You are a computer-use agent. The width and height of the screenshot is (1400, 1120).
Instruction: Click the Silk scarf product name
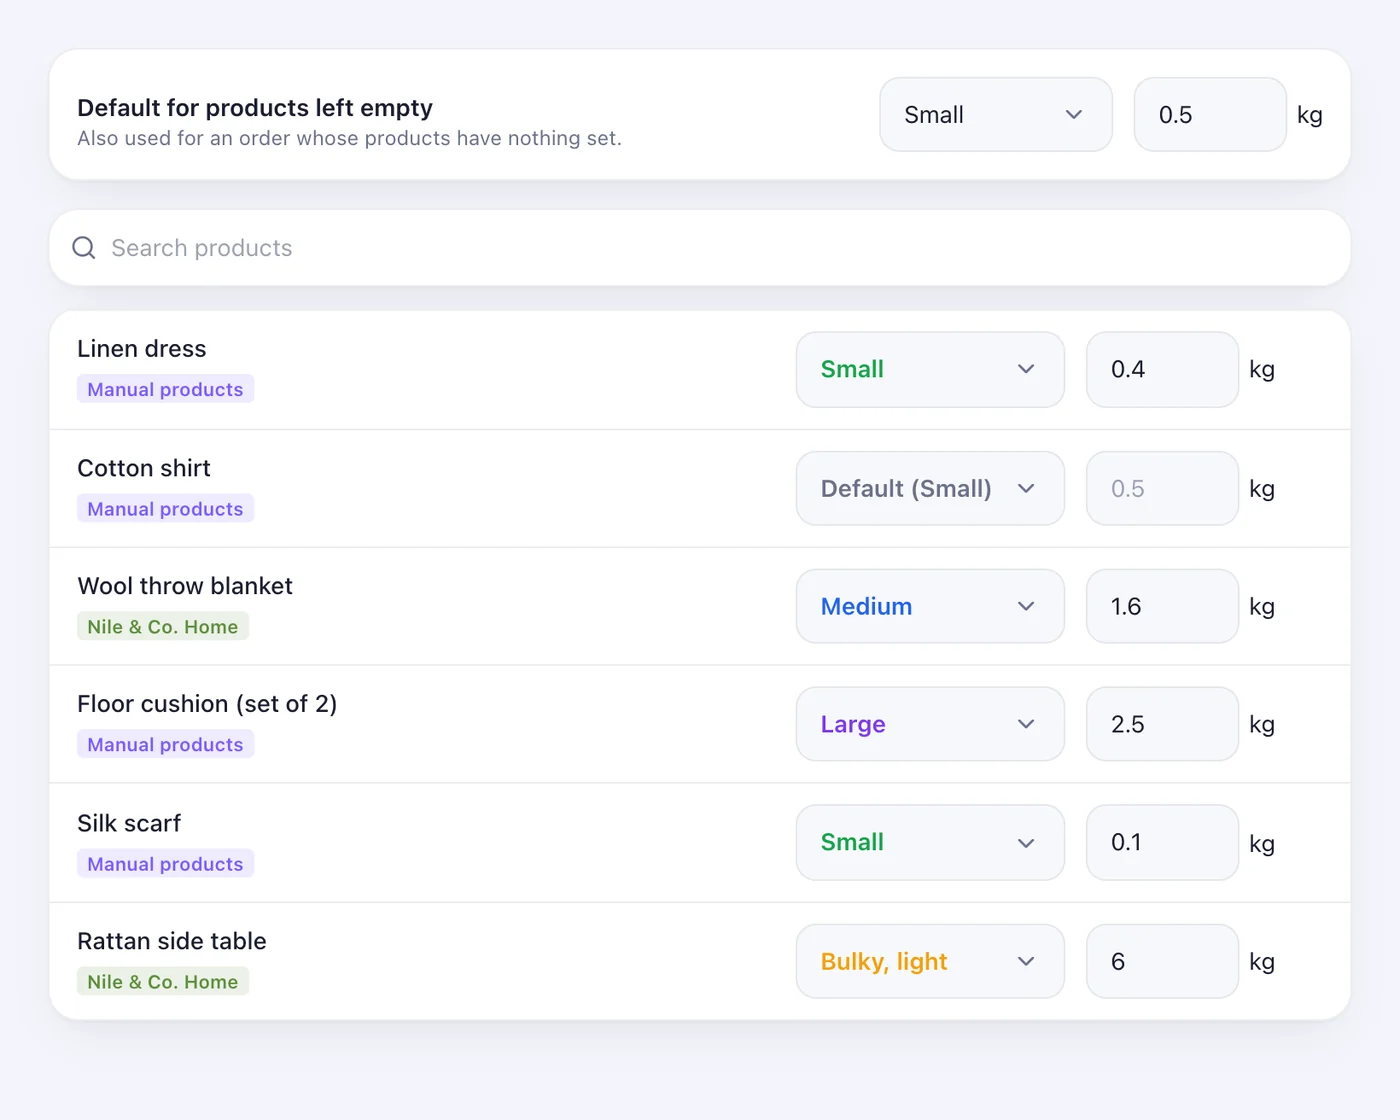[x=129, y=823]
